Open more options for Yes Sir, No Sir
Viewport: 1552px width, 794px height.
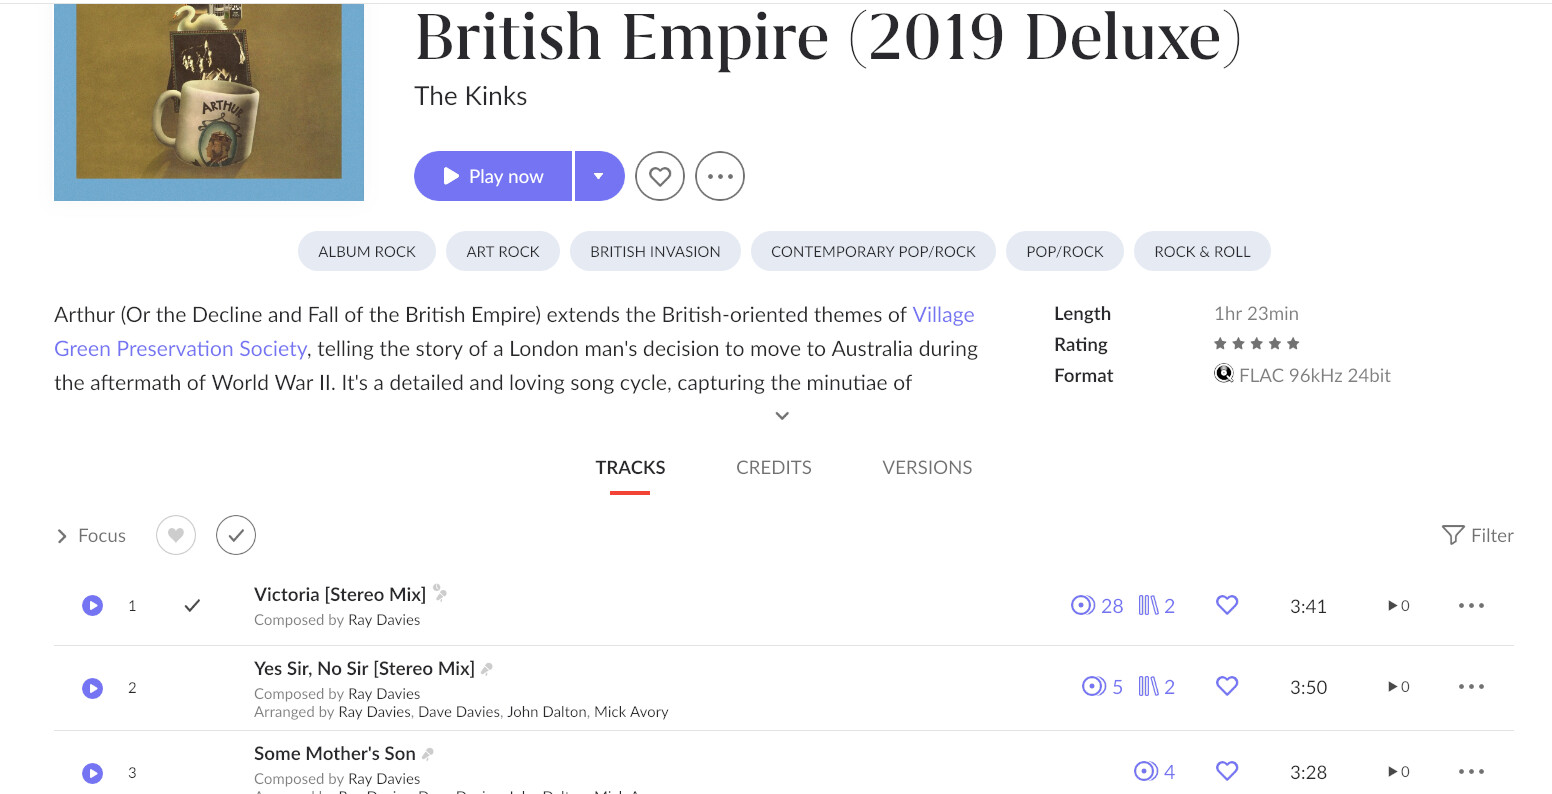pos(1471,687)
